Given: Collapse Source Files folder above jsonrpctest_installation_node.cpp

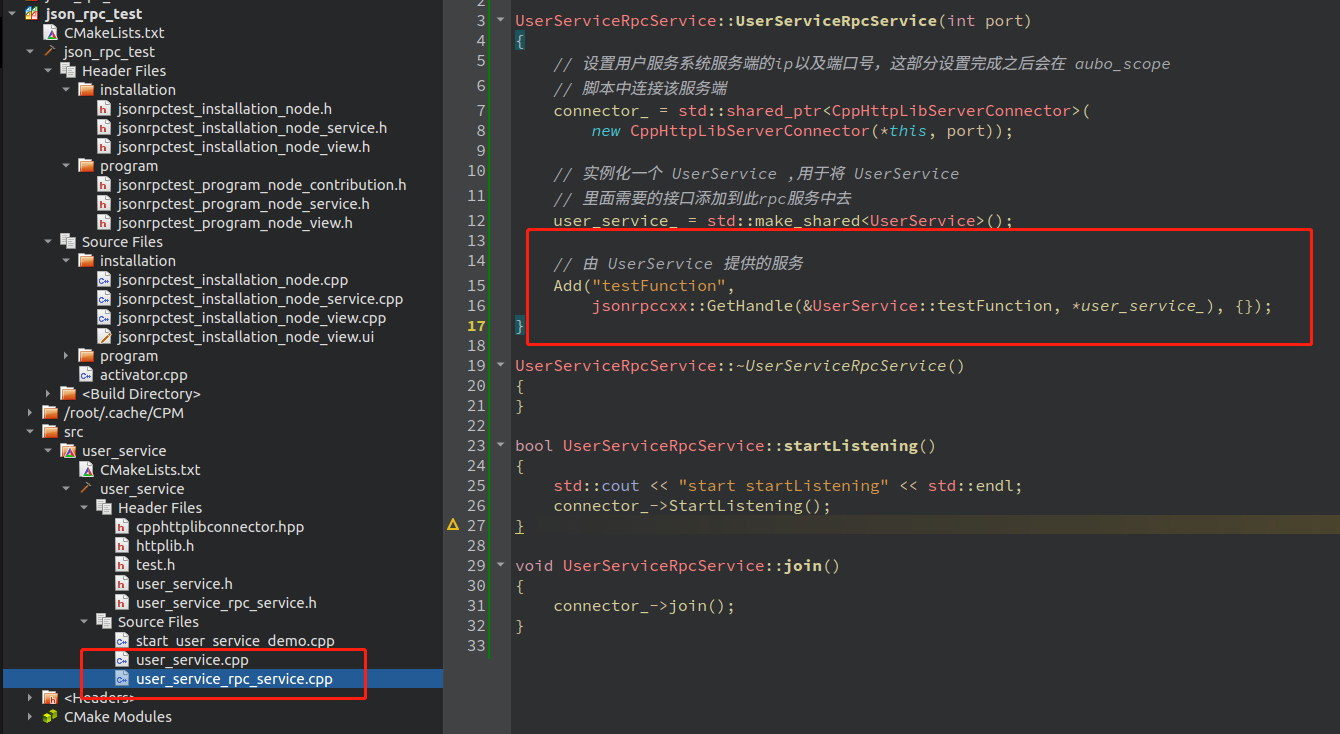Looking at the screenshot, I should tap(48, 242).
